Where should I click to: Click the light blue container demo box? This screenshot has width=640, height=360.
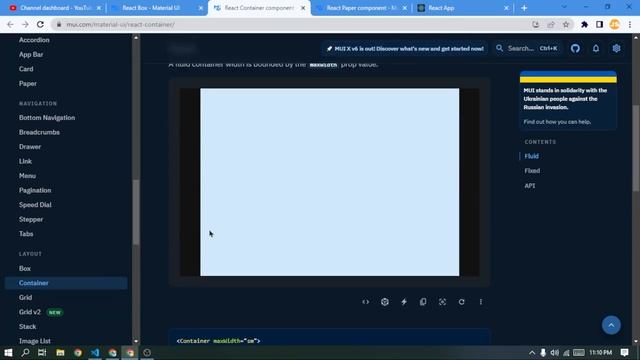pos(329,182)
